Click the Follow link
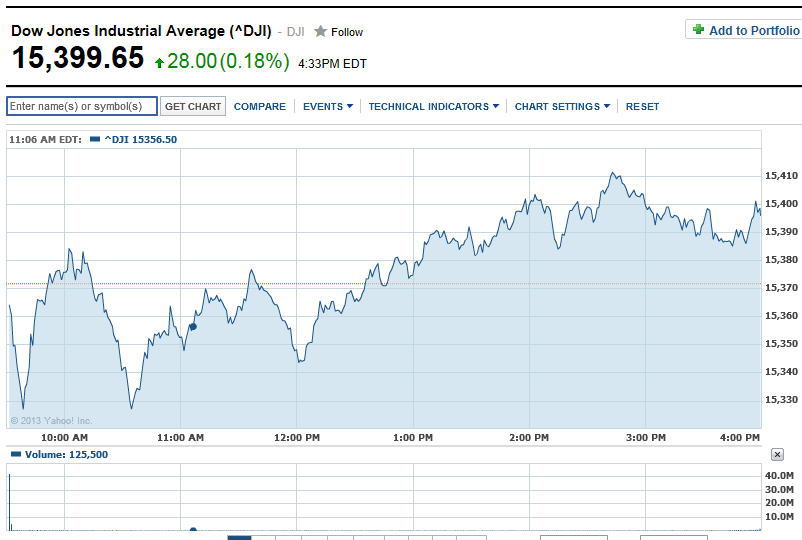 click(x=347, y=32)
